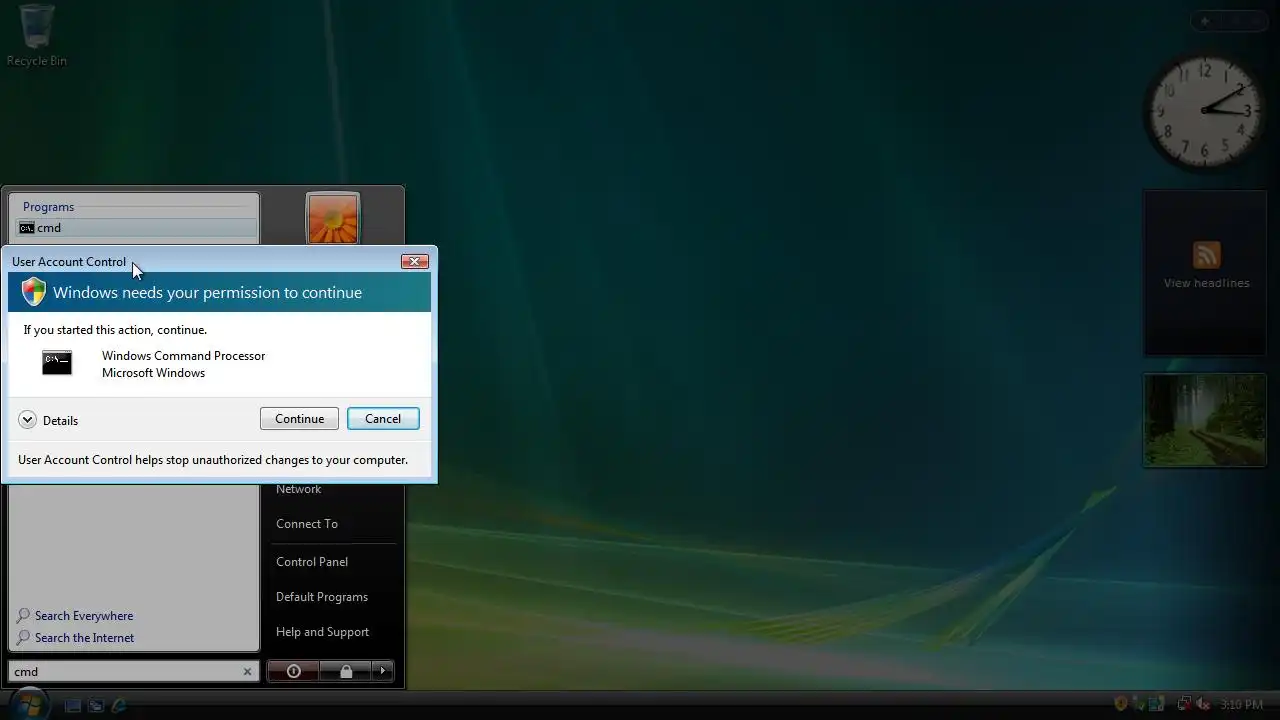This screenshot has width=1280, height=720.
Task: Click the Windows Command Processor icon
Action: 57,363
